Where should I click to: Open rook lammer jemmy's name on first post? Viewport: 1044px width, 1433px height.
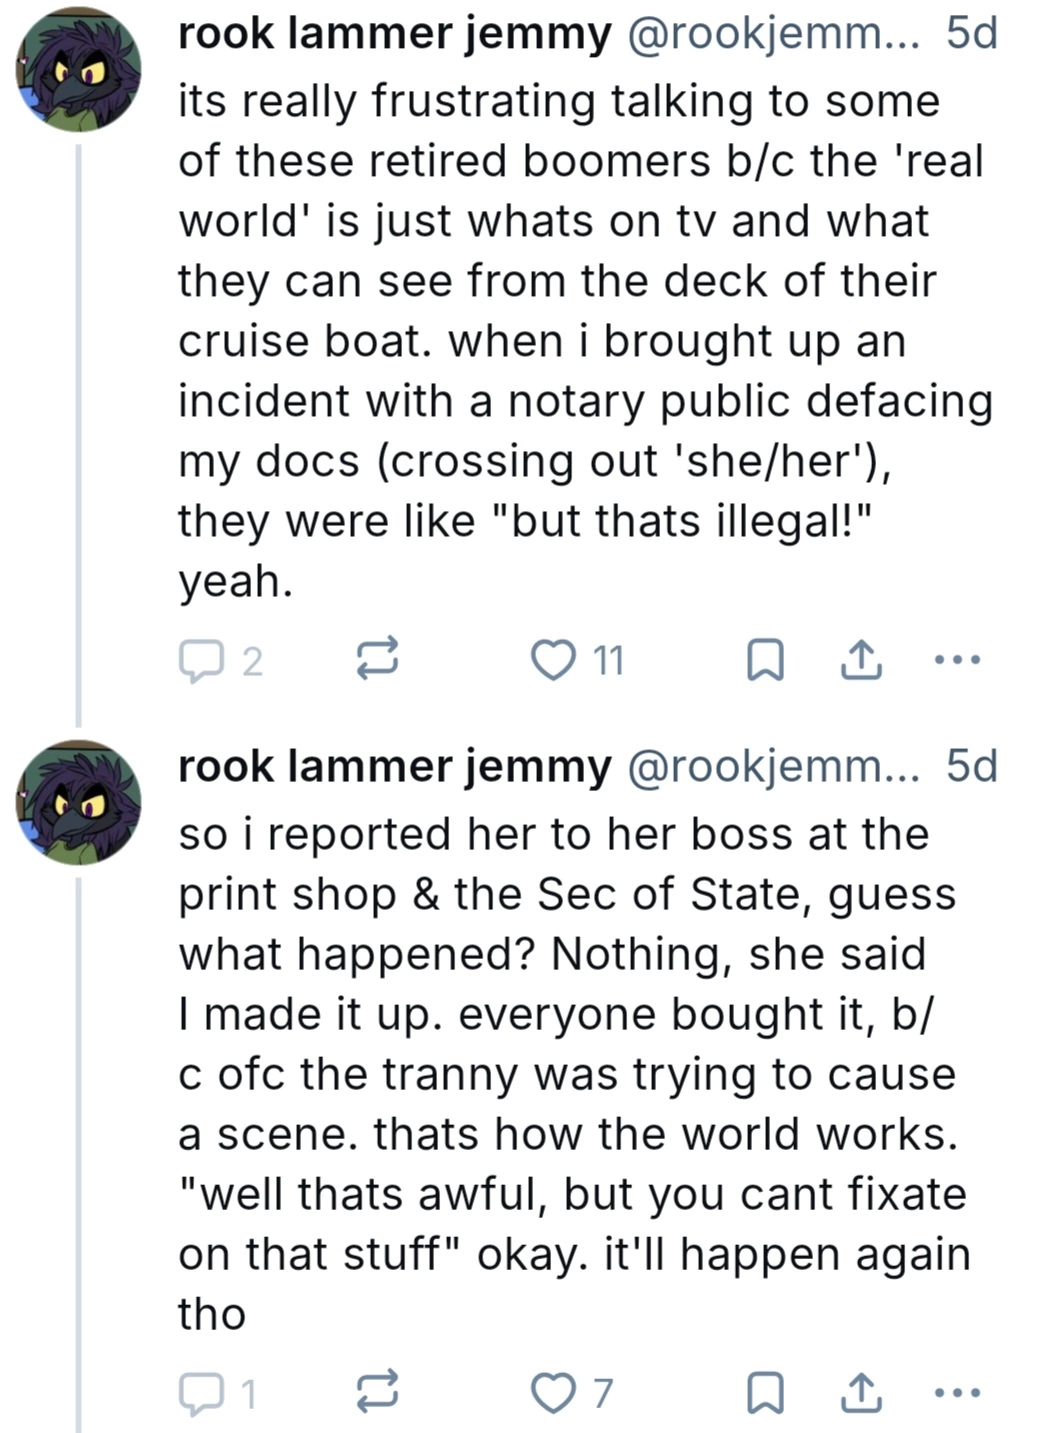(x=394, y=35)
